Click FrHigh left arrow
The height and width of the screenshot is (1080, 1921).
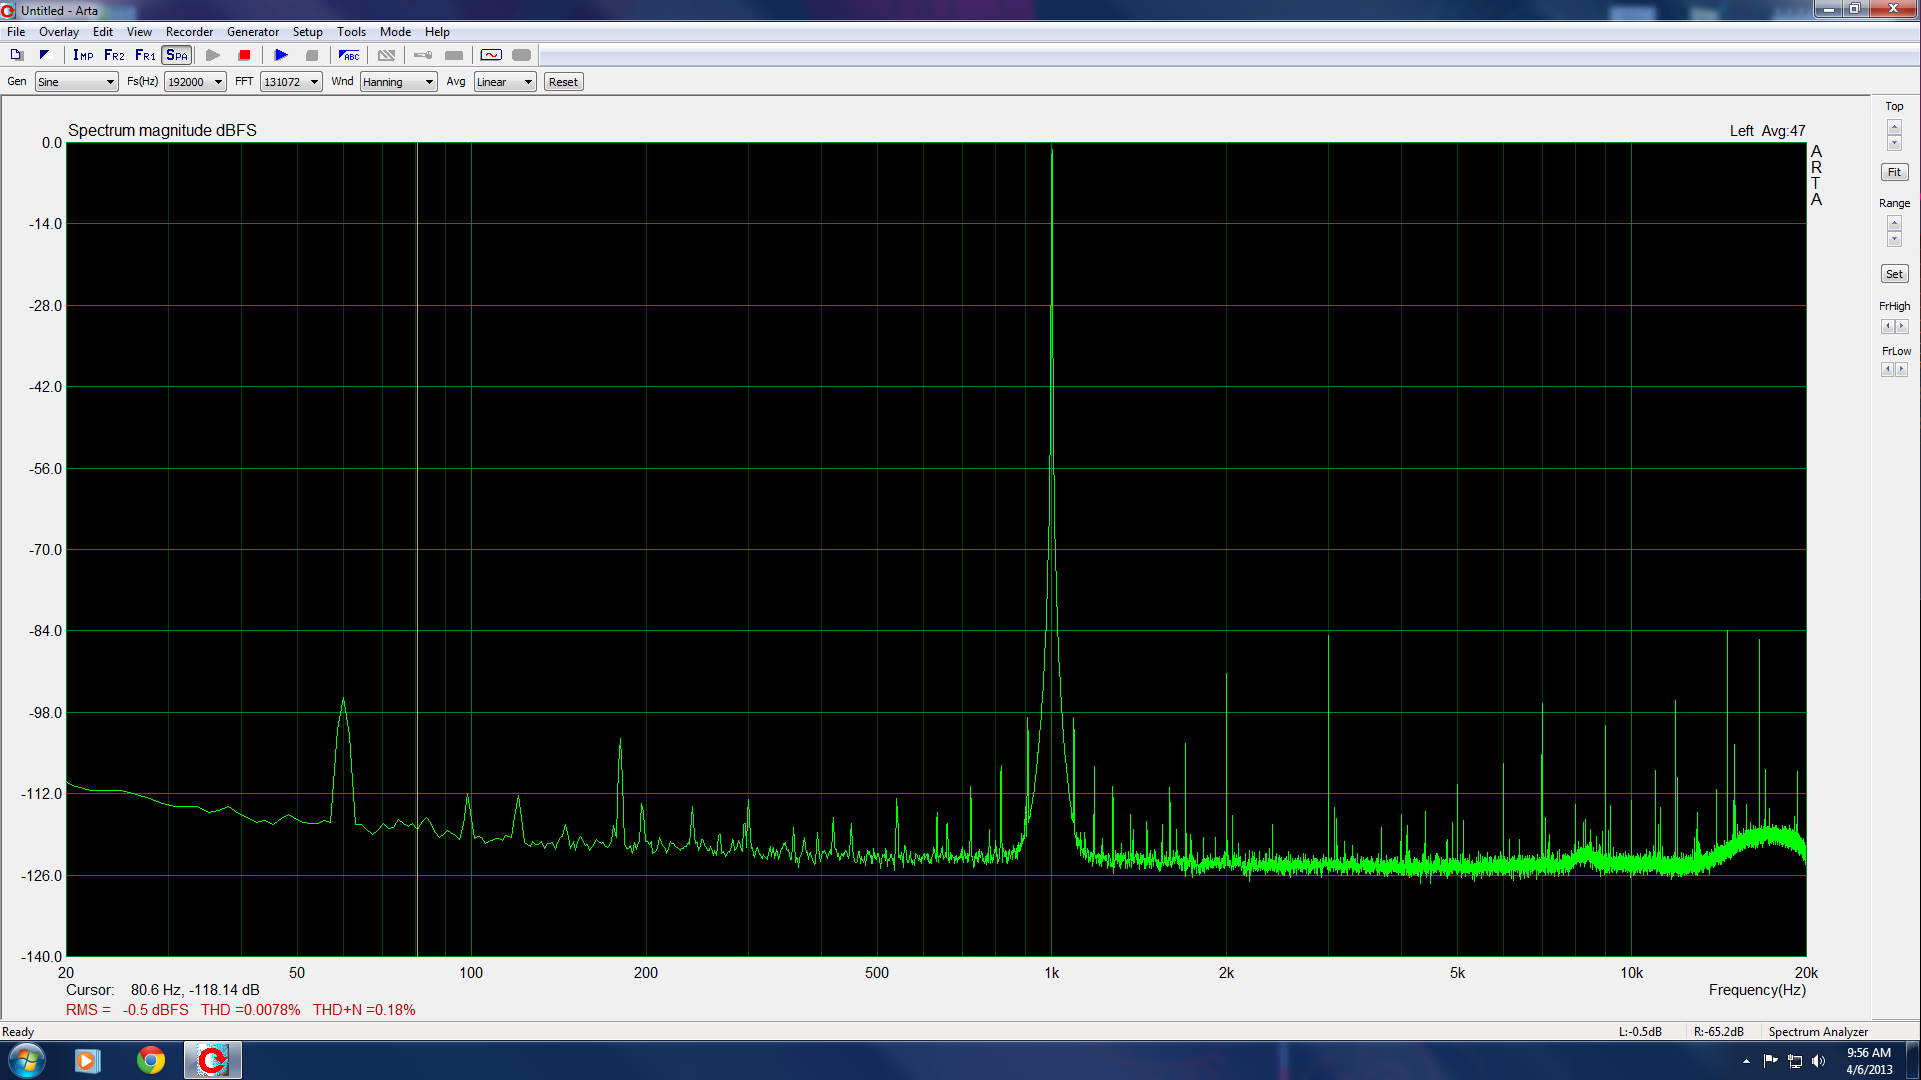tap(1887, 326)
